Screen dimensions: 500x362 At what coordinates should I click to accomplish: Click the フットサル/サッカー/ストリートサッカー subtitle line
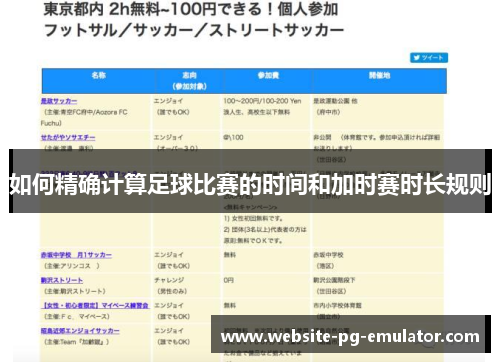coord(194,30)
